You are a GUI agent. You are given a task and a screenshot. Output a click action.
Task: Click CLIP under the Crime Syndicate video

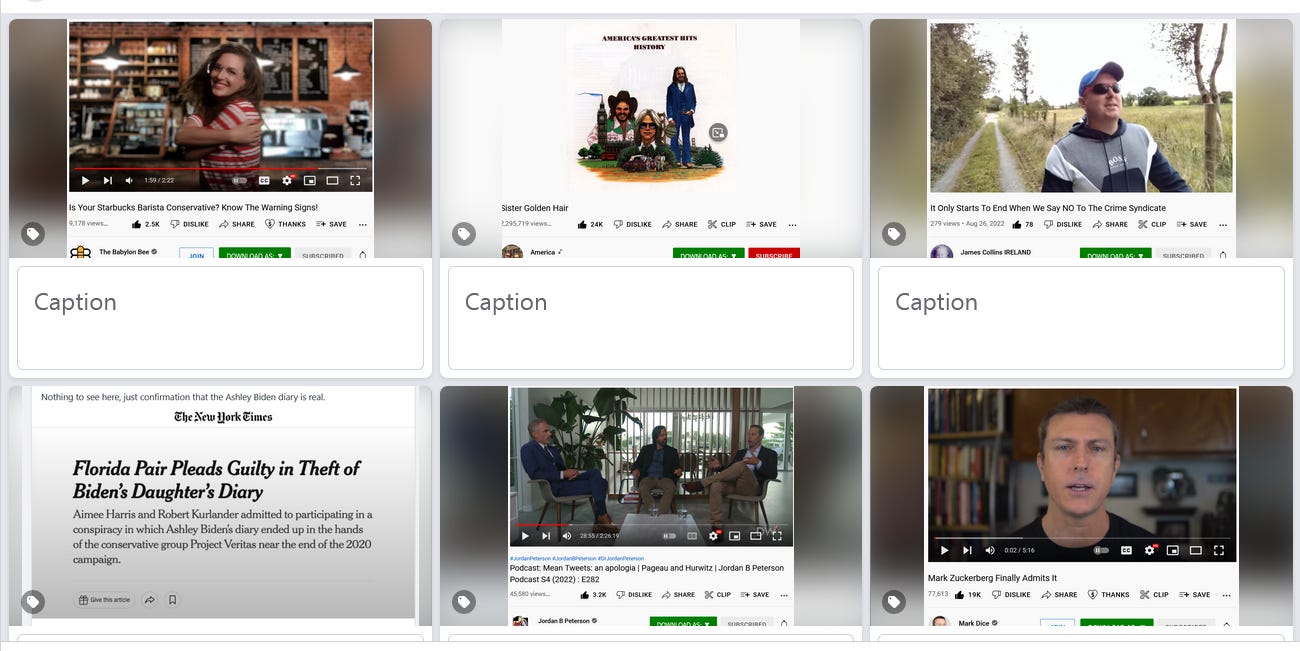pos(1152,224)
